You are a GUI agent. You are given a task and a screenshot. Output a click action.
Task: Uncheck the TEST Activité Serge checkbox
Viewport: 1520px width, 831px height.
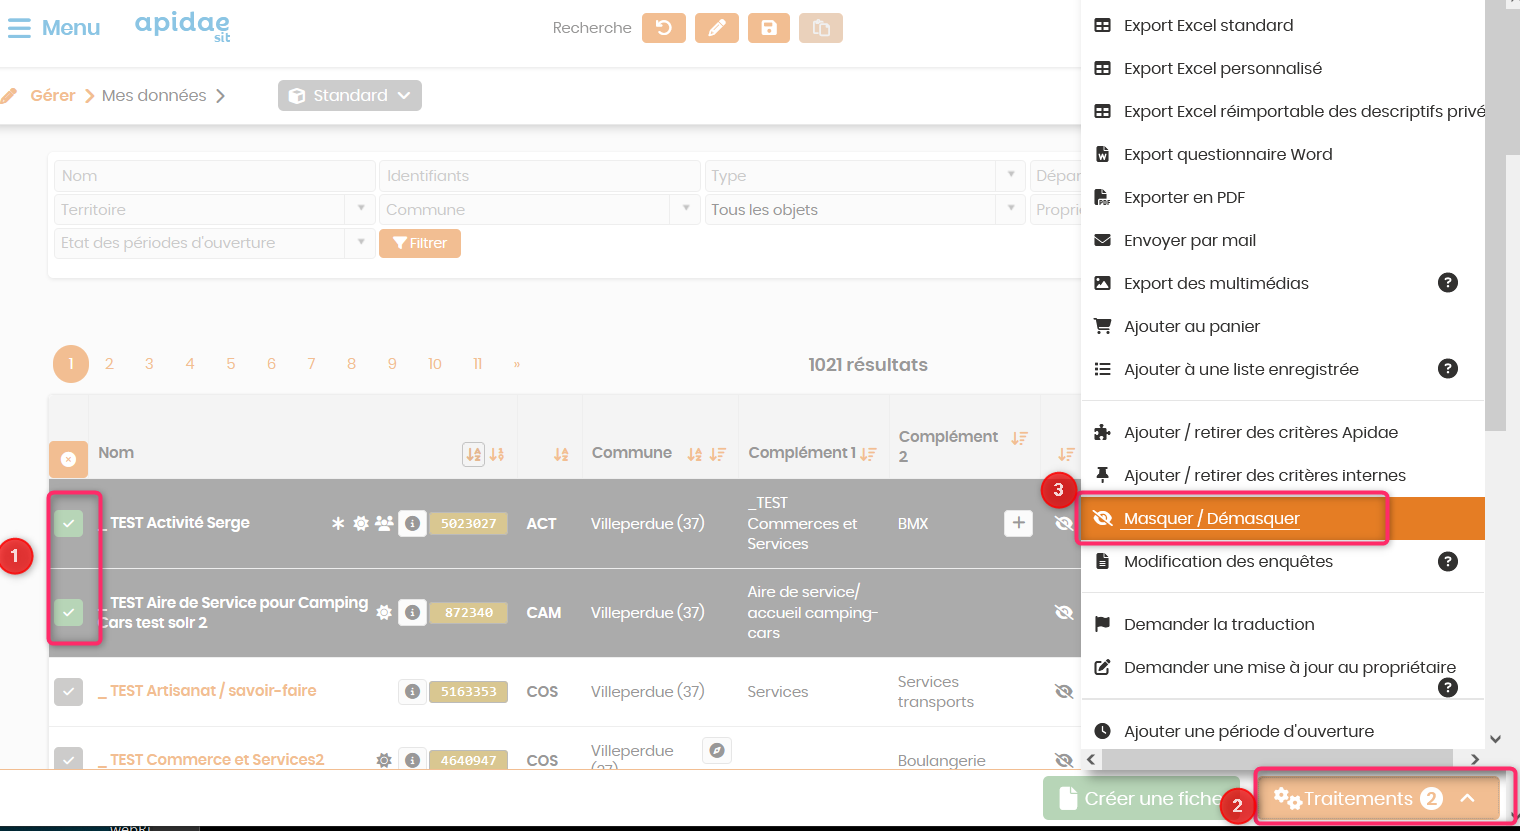pyautogui.click(x=68, y=523)
